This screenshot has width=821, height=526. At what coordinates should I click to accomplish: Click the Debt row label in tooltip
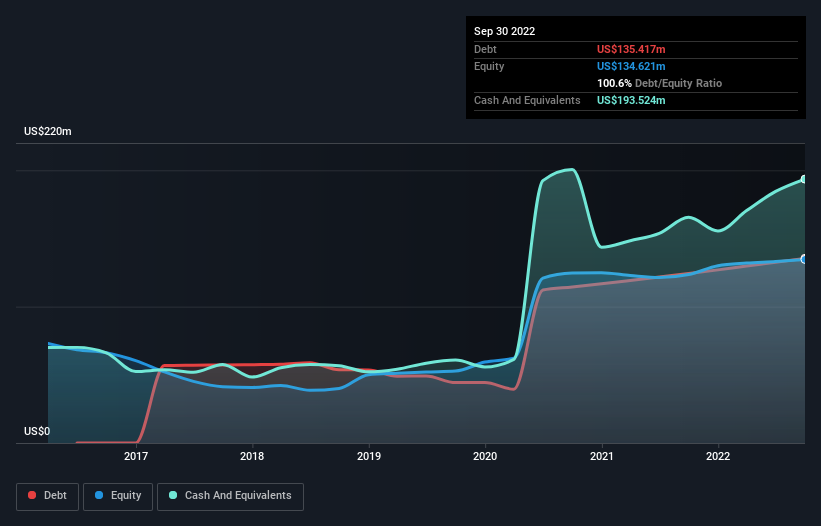[485, 49]
